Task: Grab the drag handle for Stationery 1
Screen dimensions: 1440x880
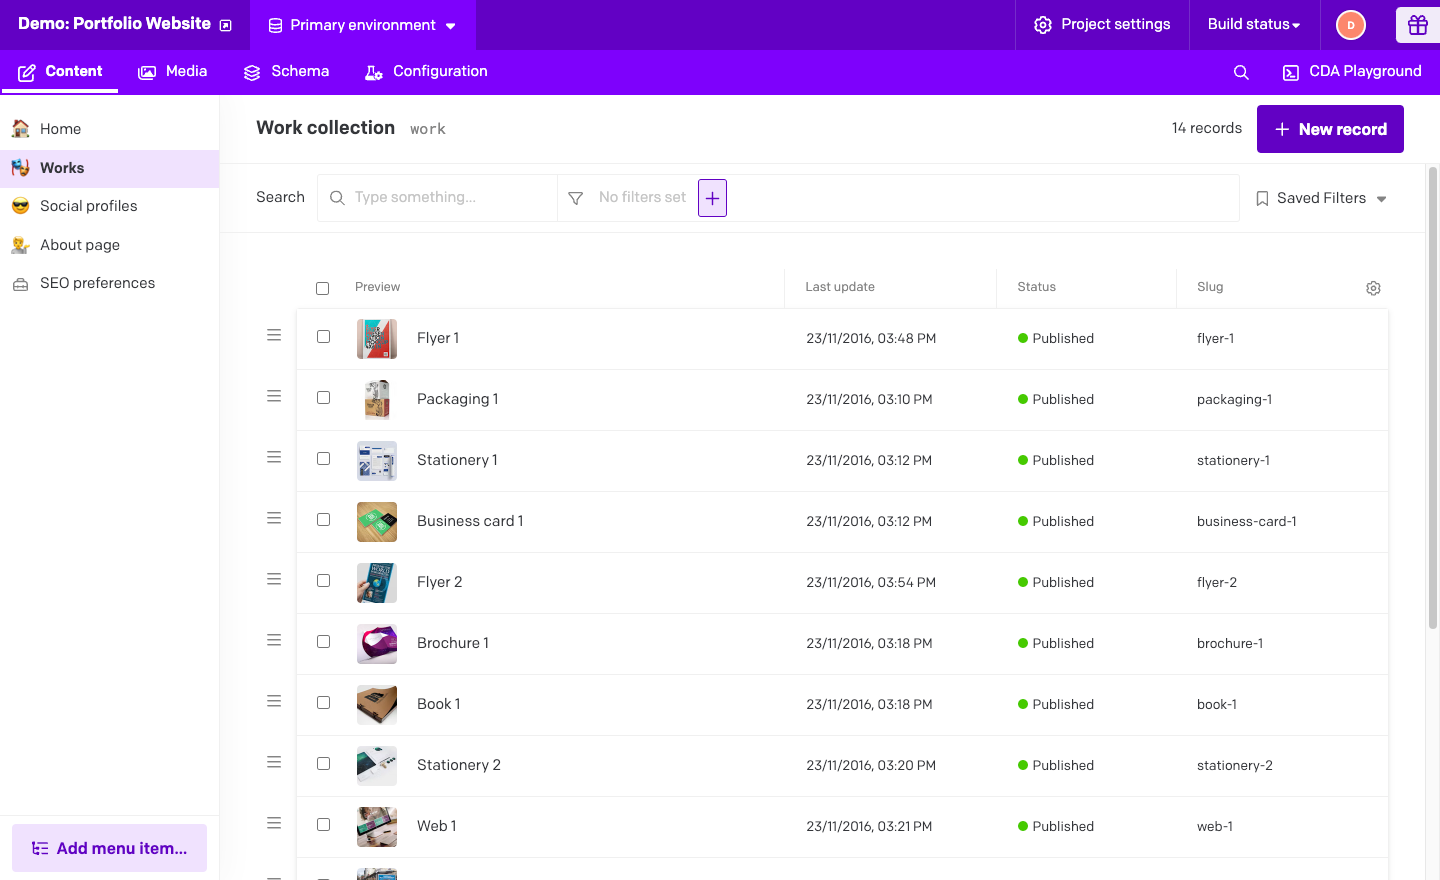Action: [x=274, y=457]
